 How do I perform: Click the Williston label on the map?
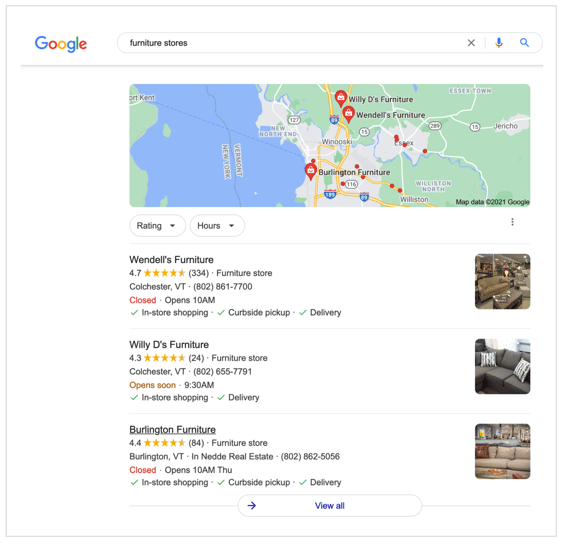click(x=414, y=199)
